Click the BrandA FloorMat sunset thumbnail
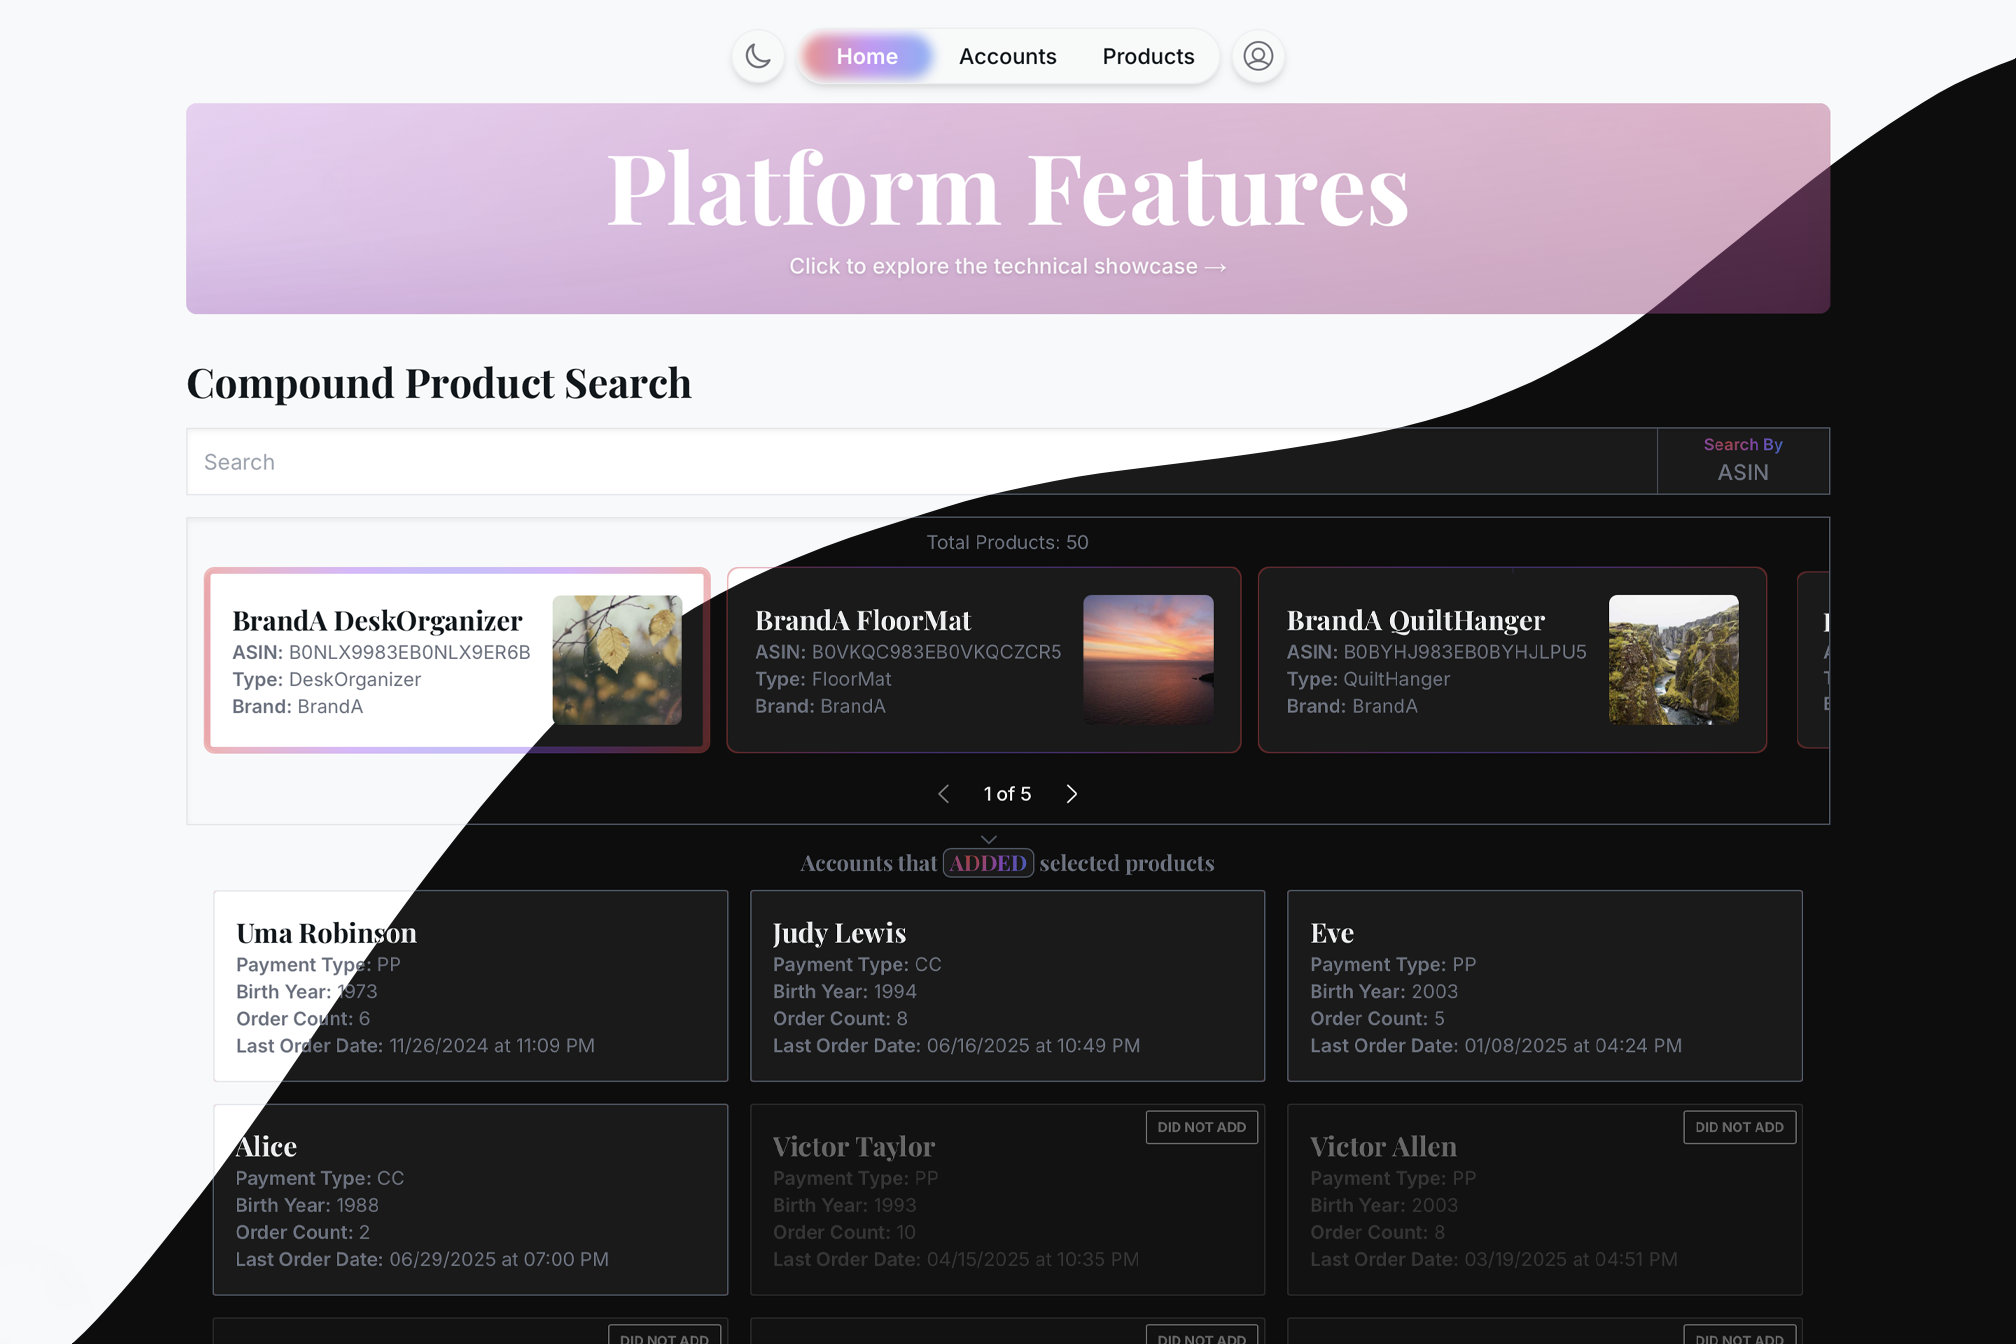The image size is (2016, 1344). click(1148, 660)
